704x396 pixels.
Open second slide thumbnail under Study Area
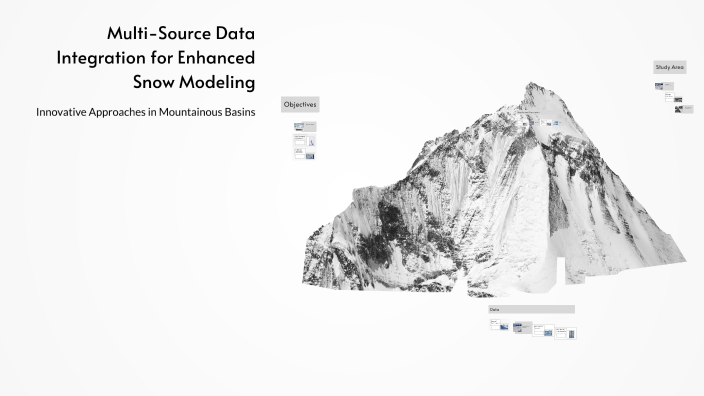click(x=673, y=97)
